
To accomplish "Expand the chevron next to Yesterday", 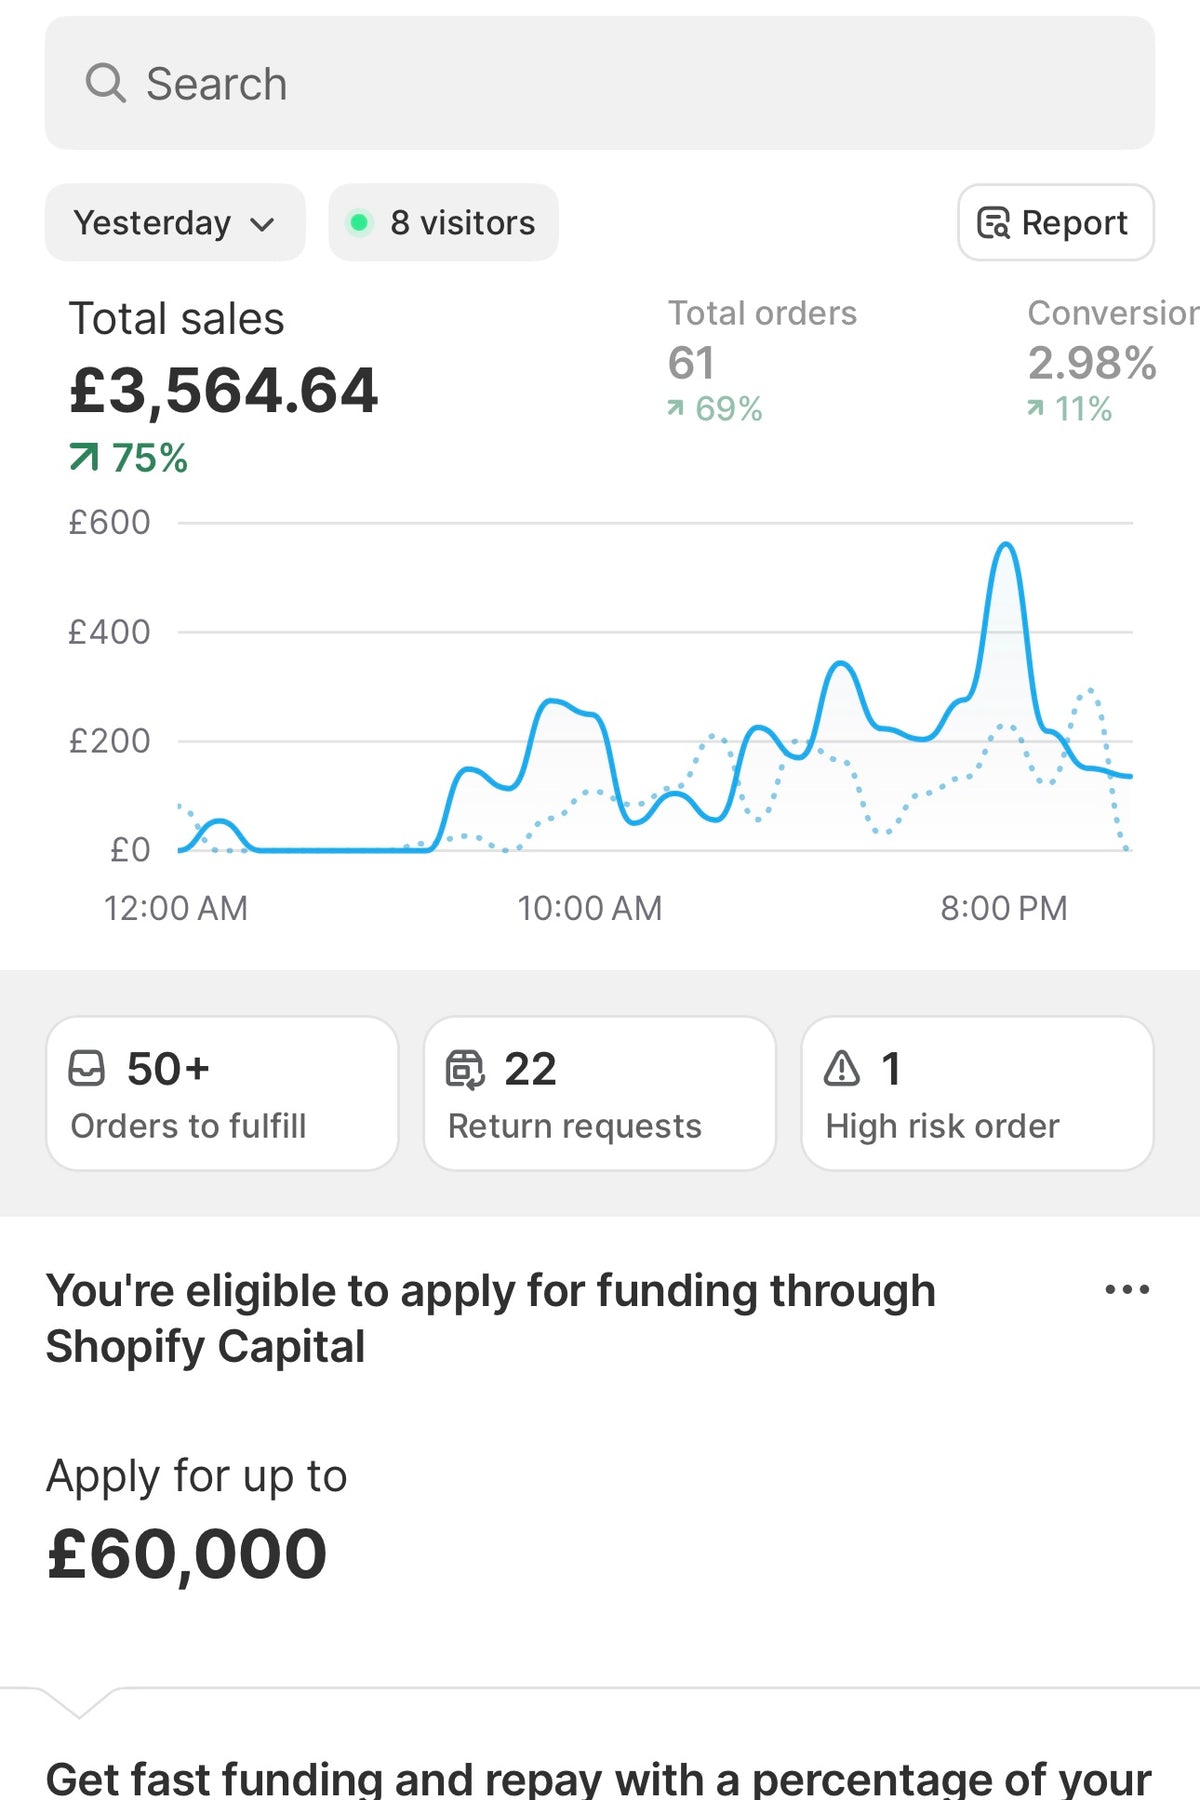I will 262,224.
